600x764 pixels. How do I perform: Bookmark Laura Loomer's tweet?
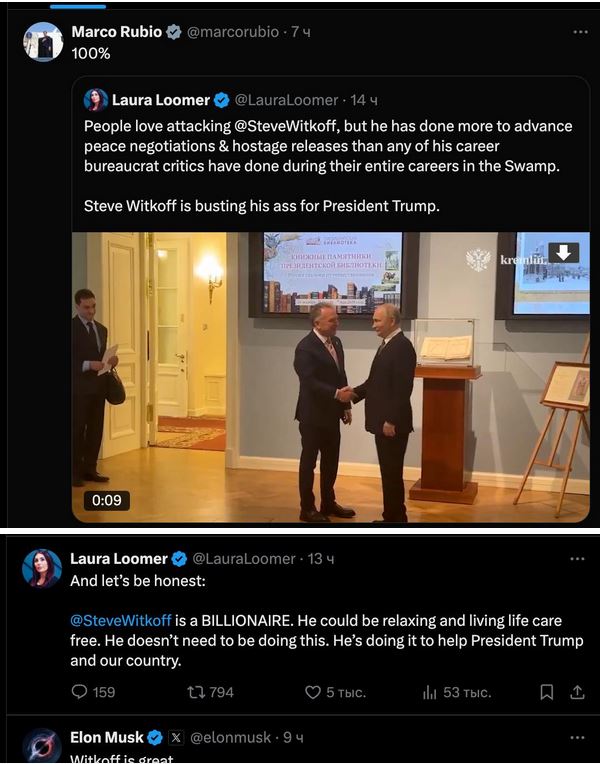546,692
